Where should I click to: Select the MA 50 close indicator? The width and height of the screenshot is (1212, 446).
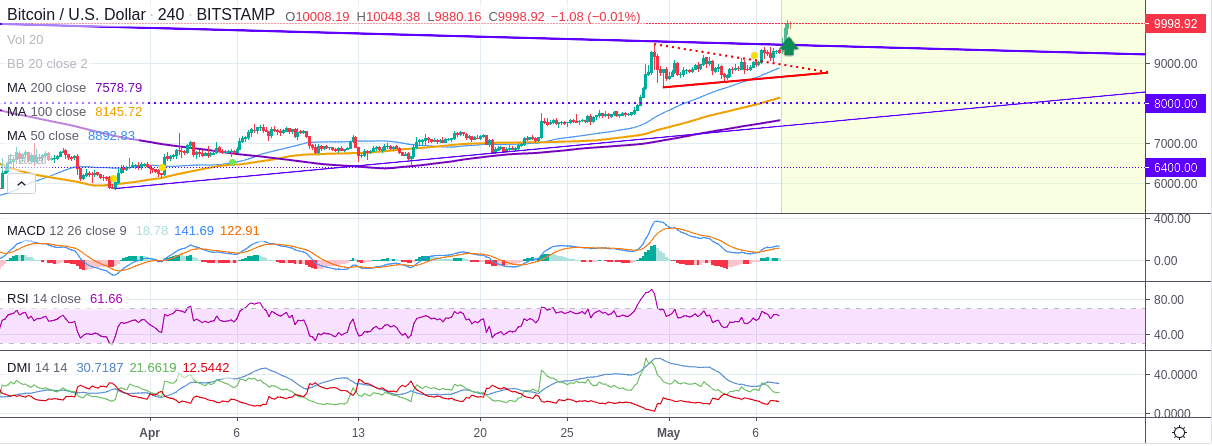point(42,135)
